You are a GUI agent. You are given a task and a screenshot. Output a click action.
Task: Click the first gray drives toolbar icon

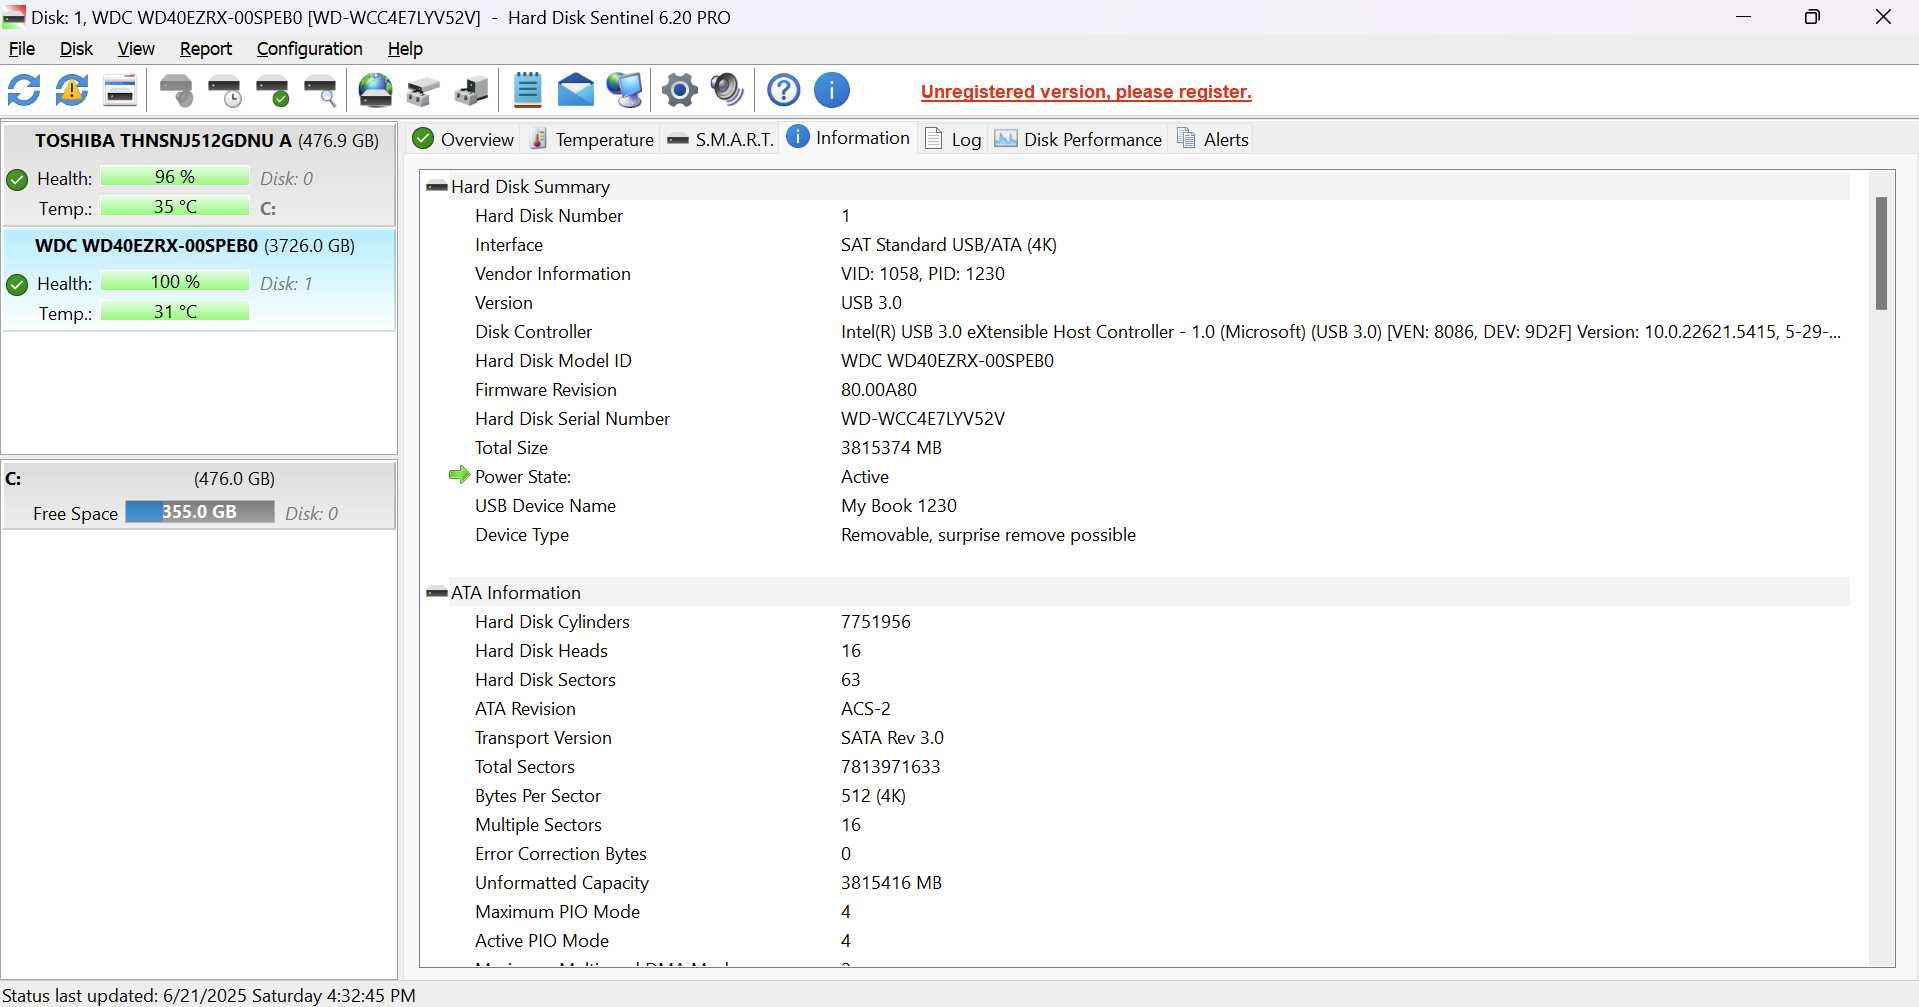[x=424, y=91]
